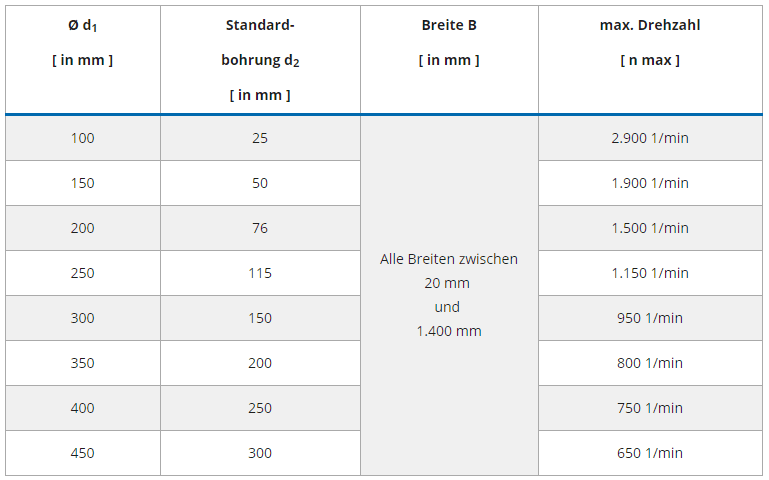
Task: Click the Ø d1 column header
Action: (83, 42)
